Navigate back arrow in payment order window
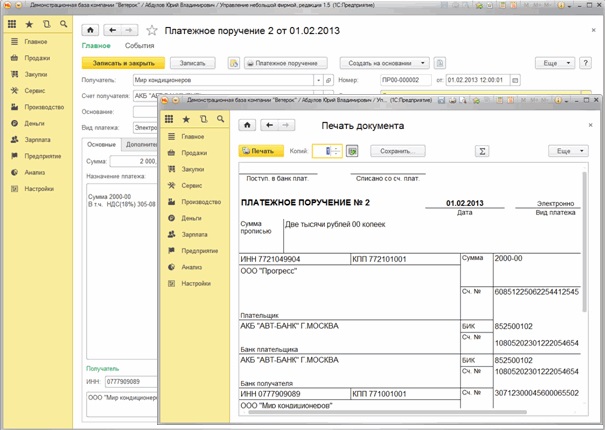 (x=112, y=30)
